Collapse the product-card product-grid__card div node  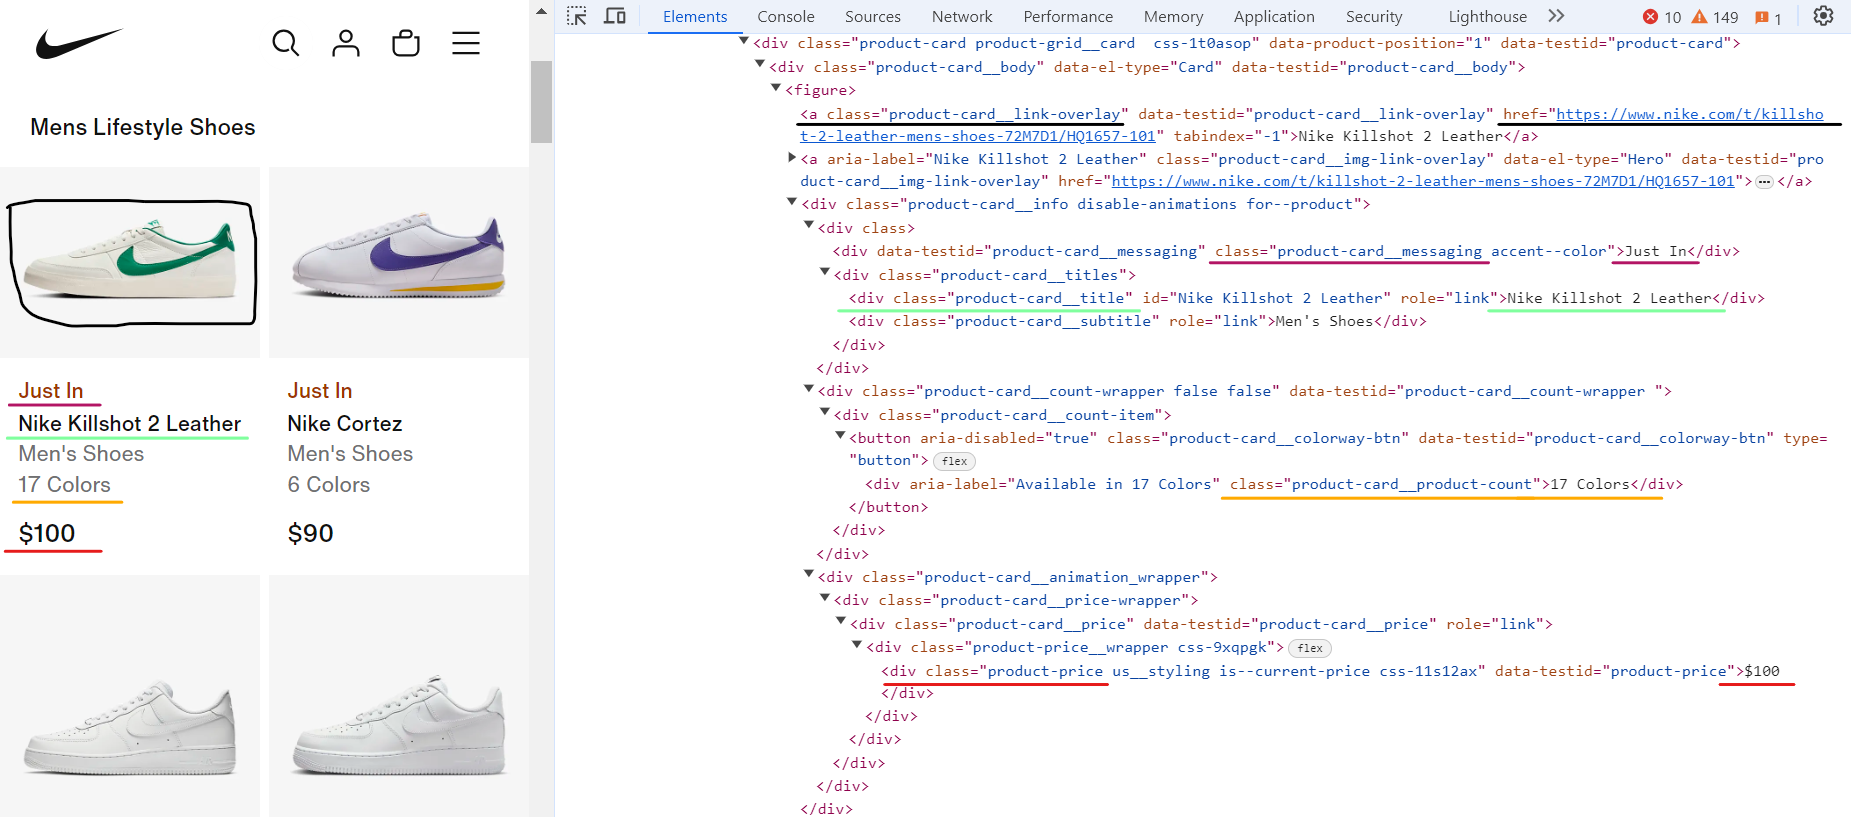point(744,41)
